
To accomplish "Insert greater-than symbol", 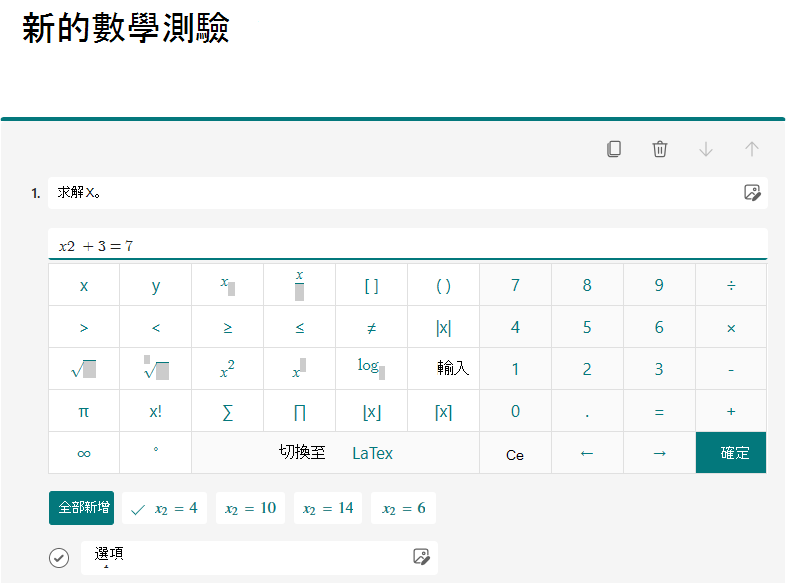I will click(x=84, y=327).
